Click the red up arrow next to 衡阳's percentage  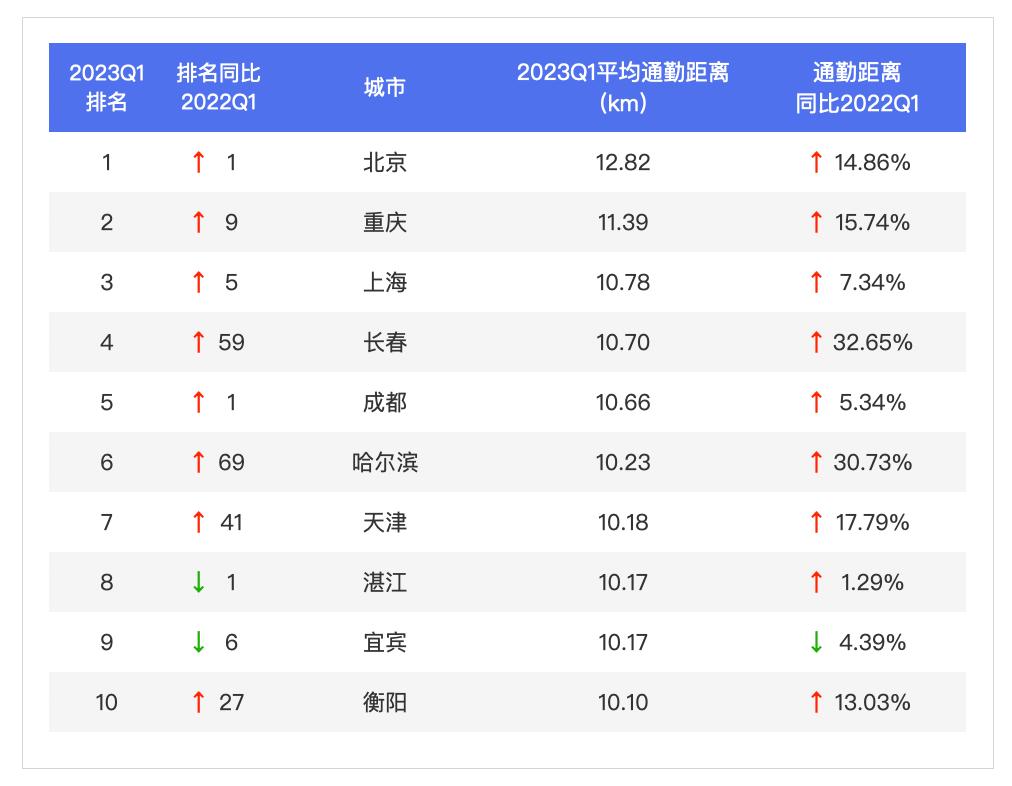pos(818,703)
